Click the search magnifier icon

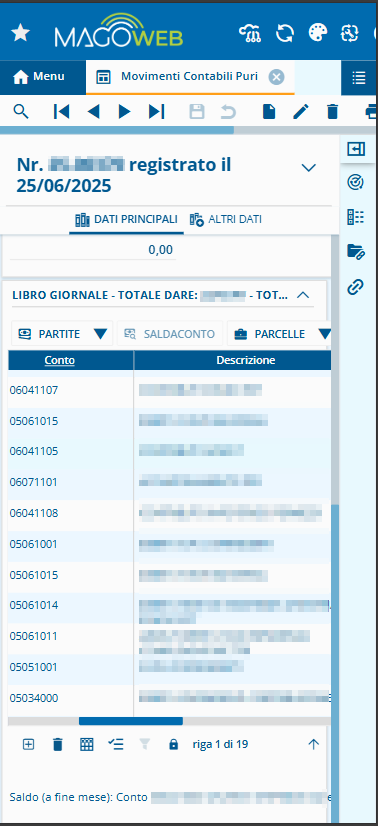click(x=21, y=112)
